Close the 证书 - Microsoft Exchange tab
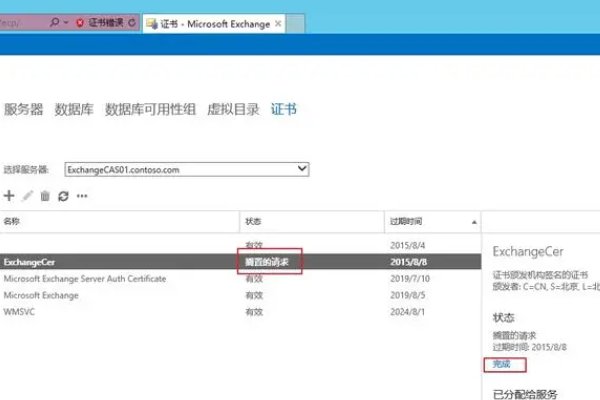This screenshot has height=400, width=600. click(x=278, y=24)
